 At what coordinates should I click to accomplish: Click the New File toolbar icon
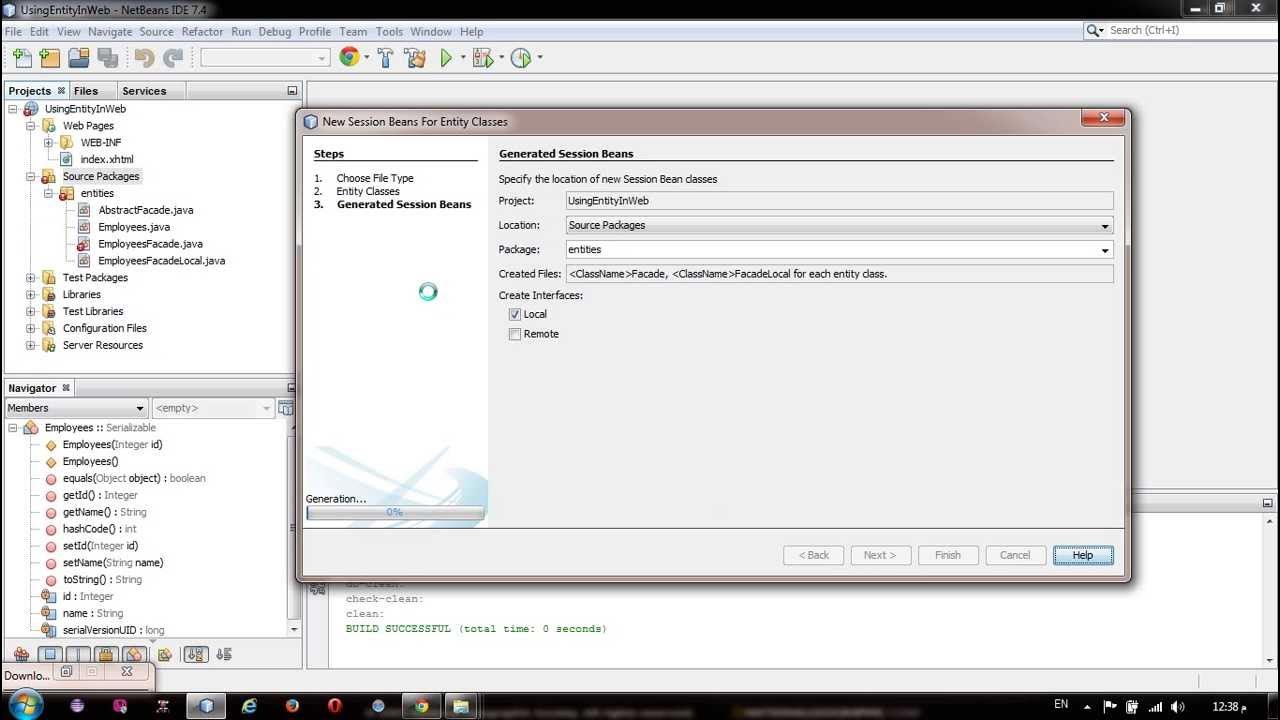pos(21,58)
